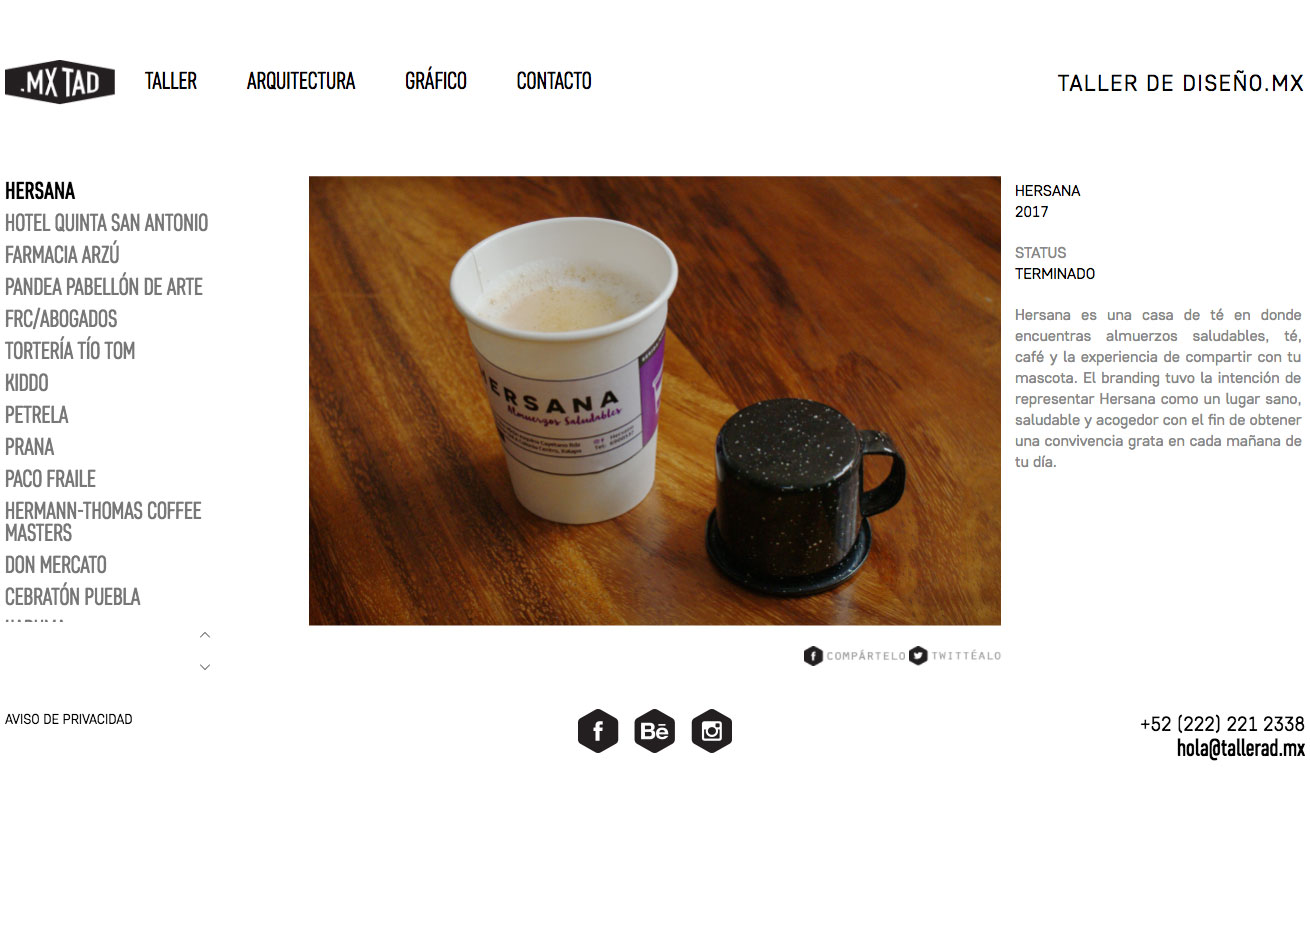Share on Facebook via Compártelo
1310x940 pixels.
[855, 656]
